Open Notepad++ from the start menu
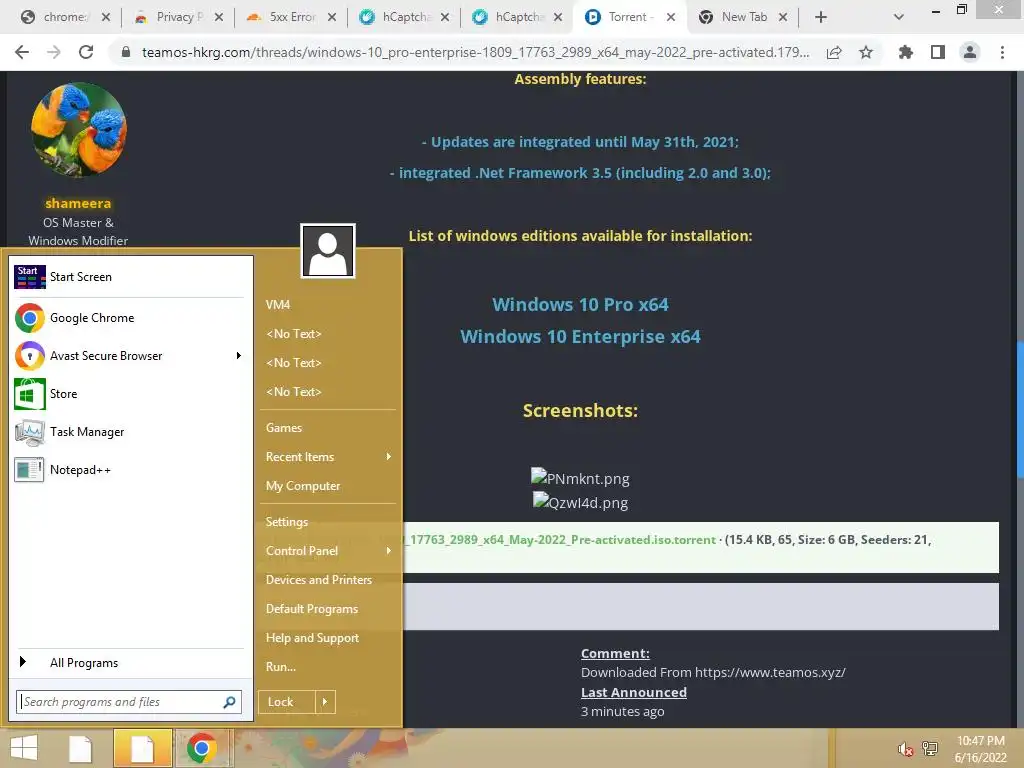The height and width of the screenshot is (768, 1024). click(x=129, y=470)
